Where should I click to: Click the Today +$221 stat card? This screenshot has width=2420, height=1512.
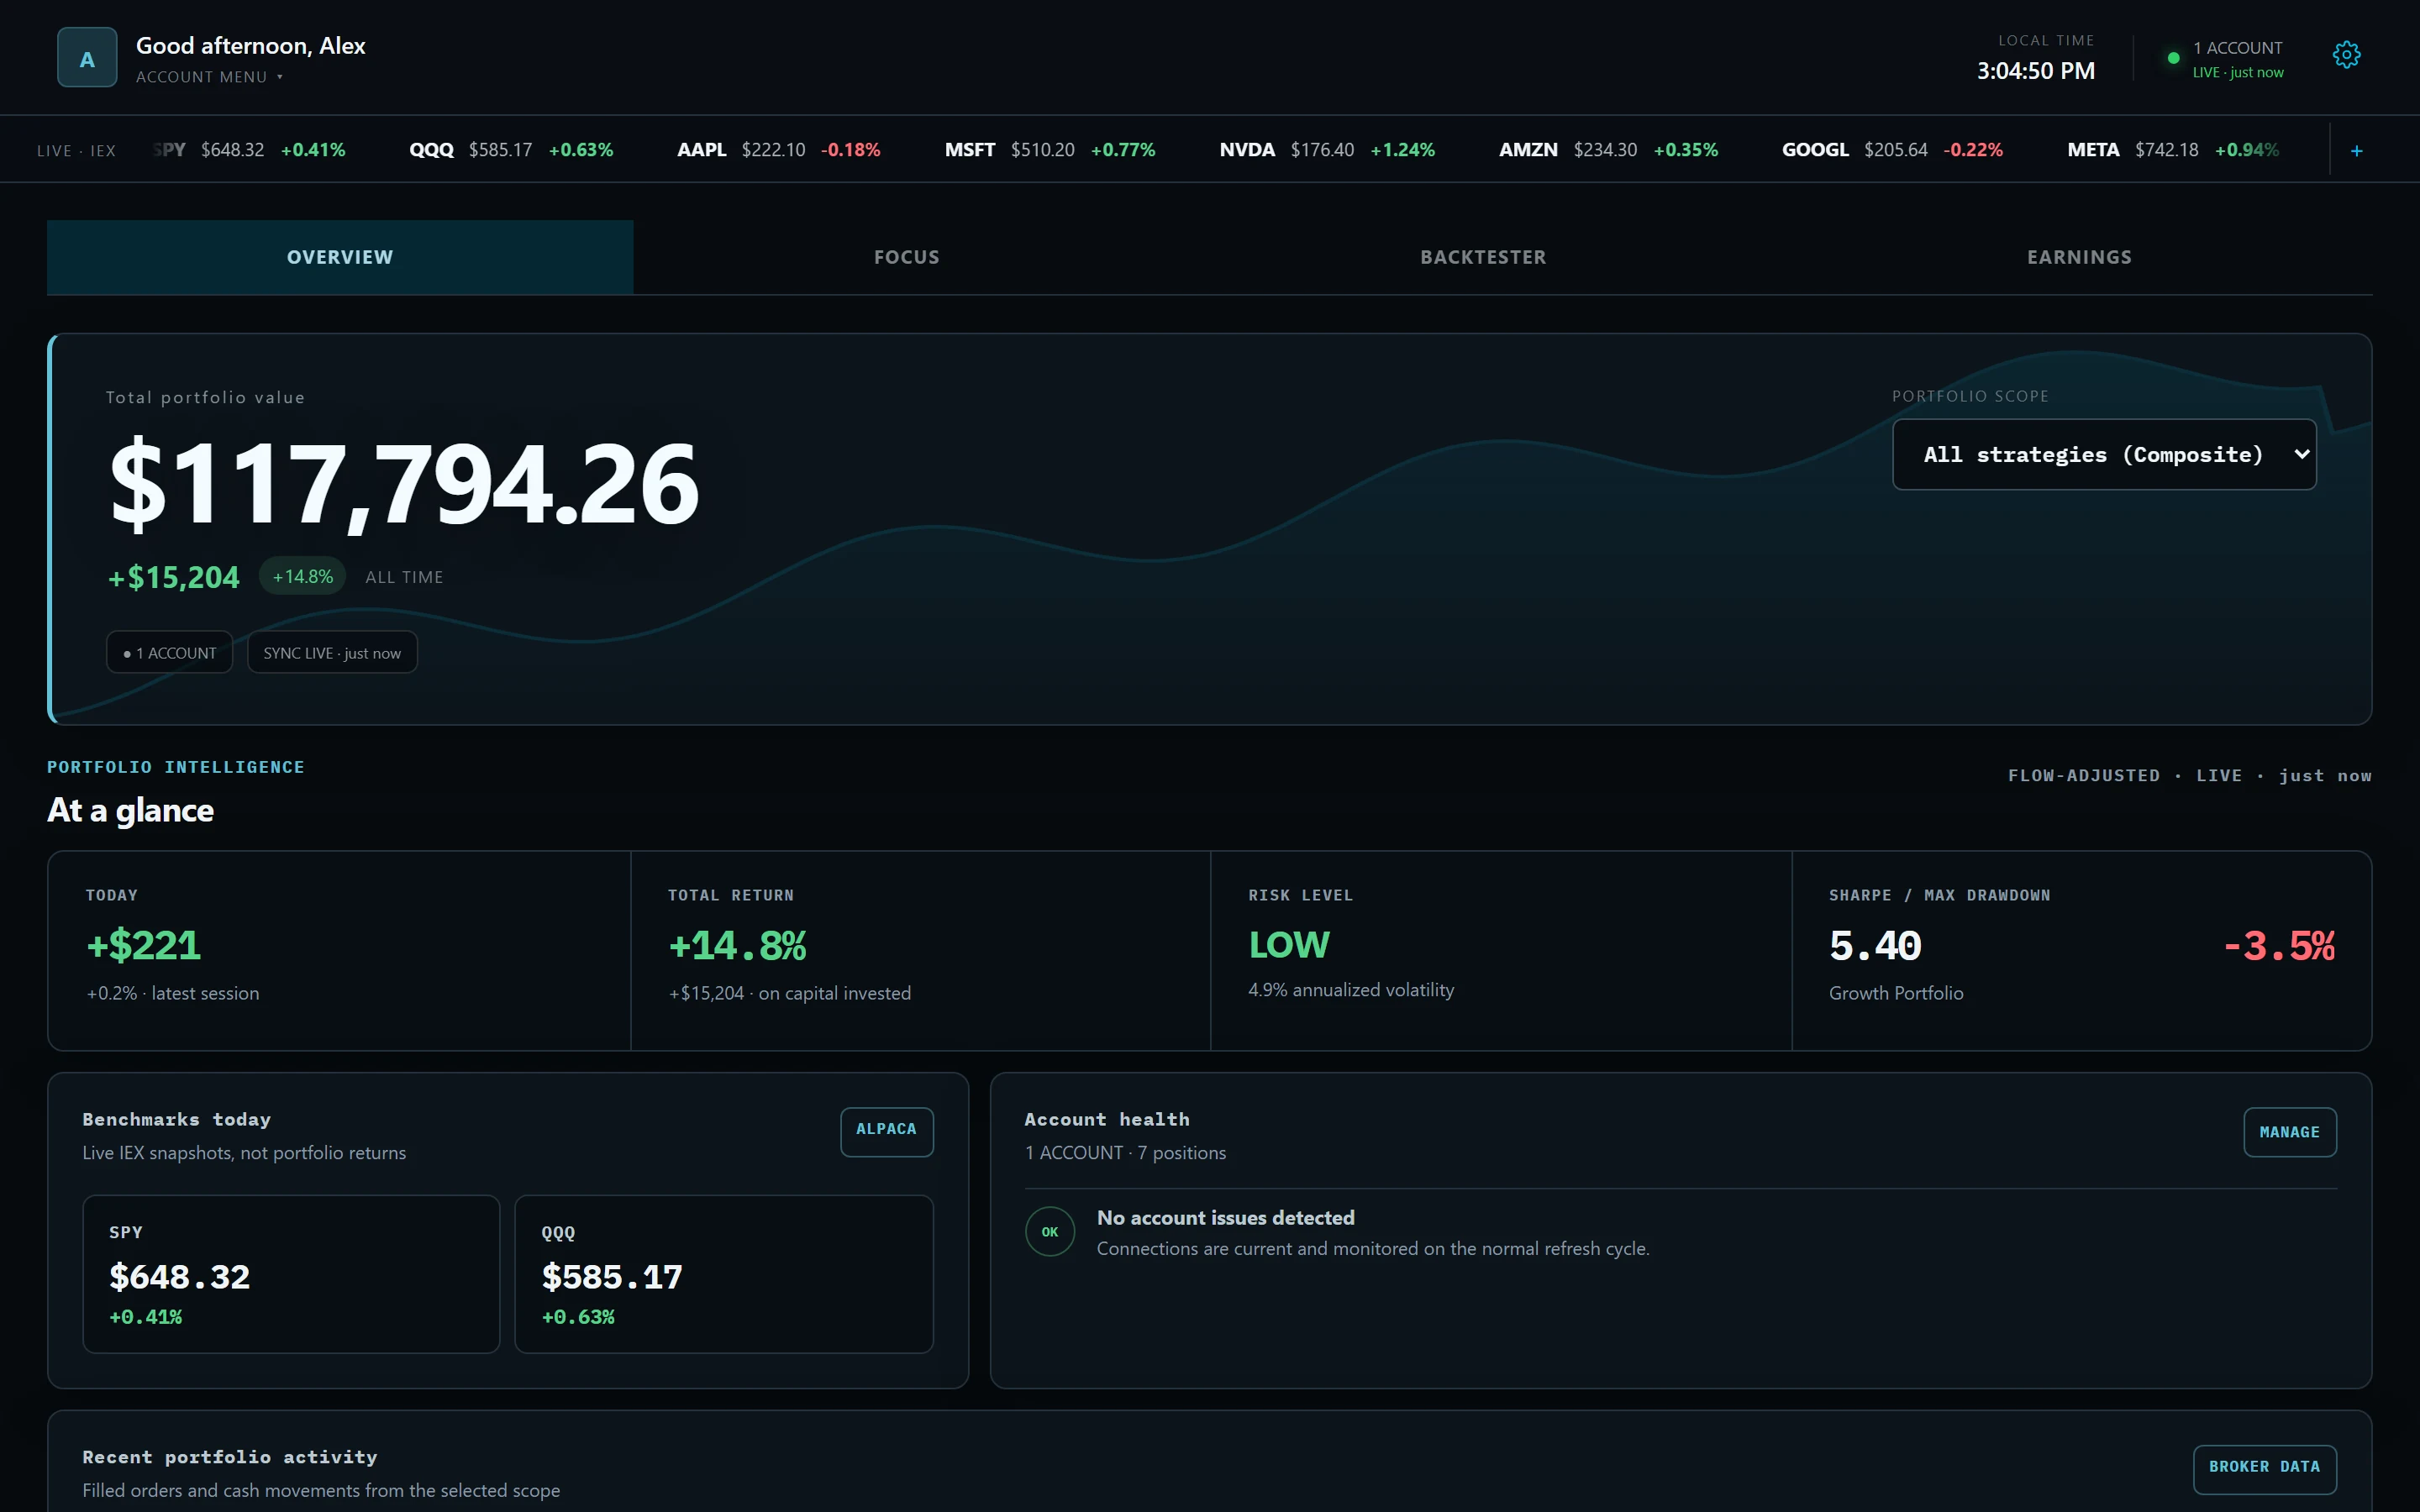click(x=339, y=950)
